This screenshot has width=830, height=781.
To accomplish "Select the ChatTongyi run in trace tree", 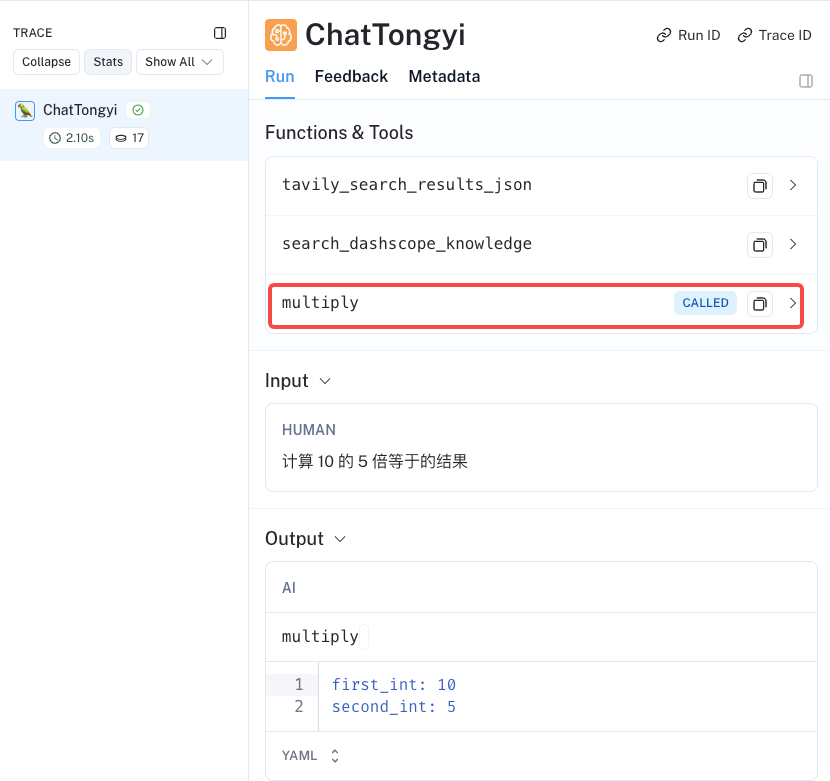I will click(x=124, y=124).
